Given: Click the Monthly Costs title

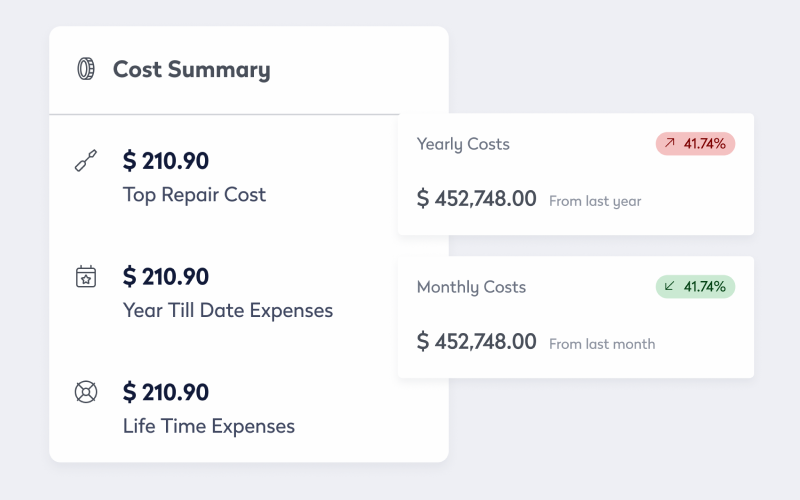Looking at the screenshot, I should pyautogui.click(x=471, y=287).
